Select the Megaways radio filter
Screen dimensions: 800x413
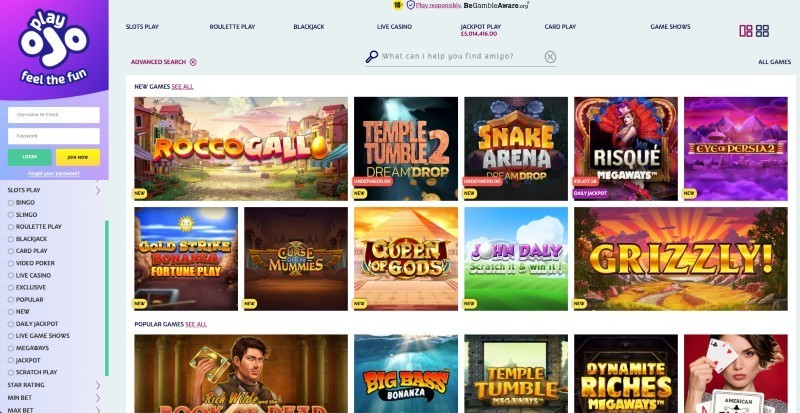coord(11,348)
